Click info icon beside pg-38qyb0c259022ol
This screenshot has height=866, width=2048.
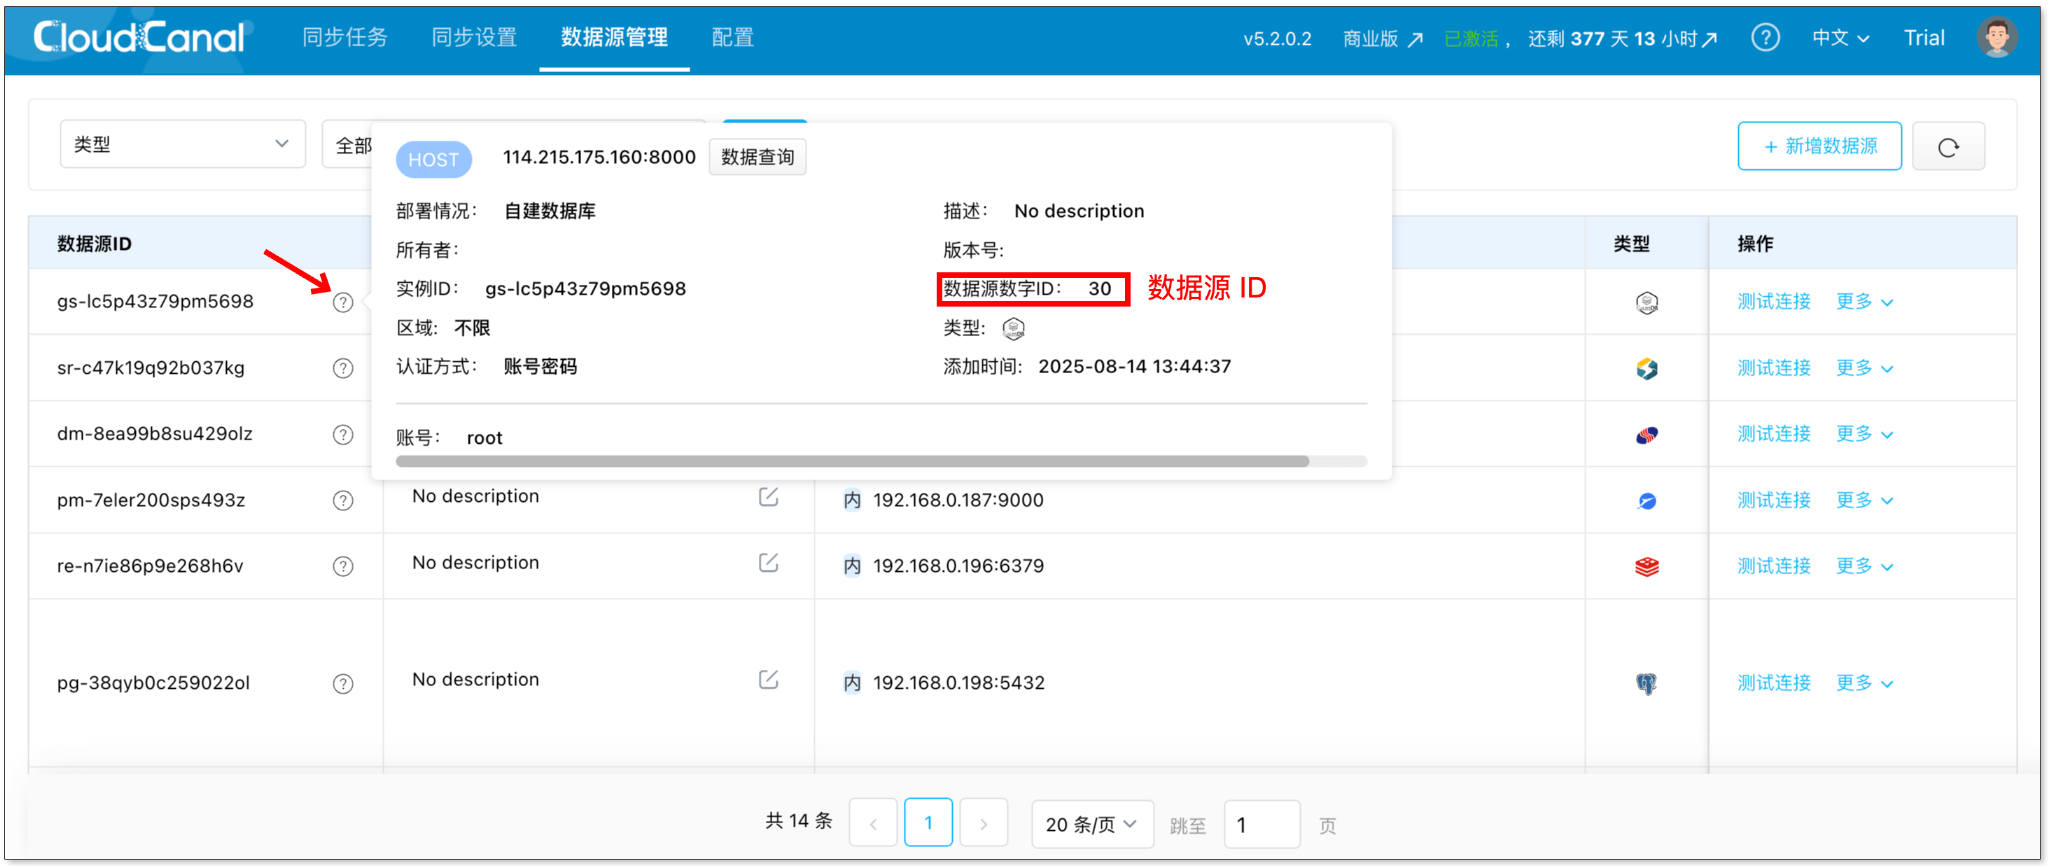point(343,684)
